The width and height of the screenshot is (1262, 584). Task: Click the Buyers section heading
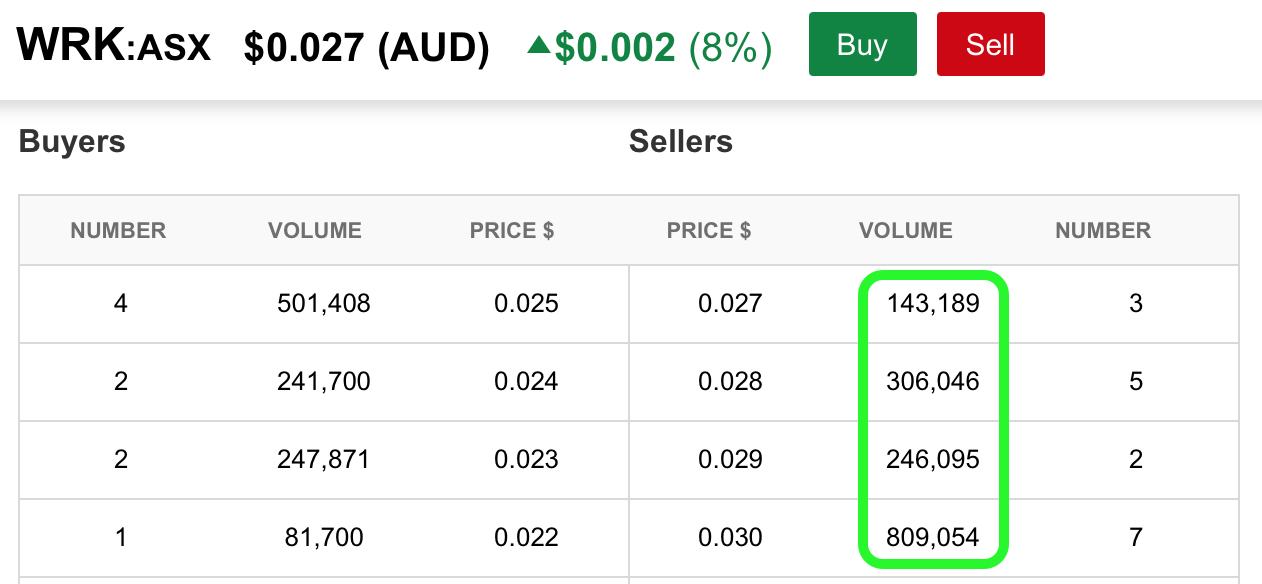[72, 142]
